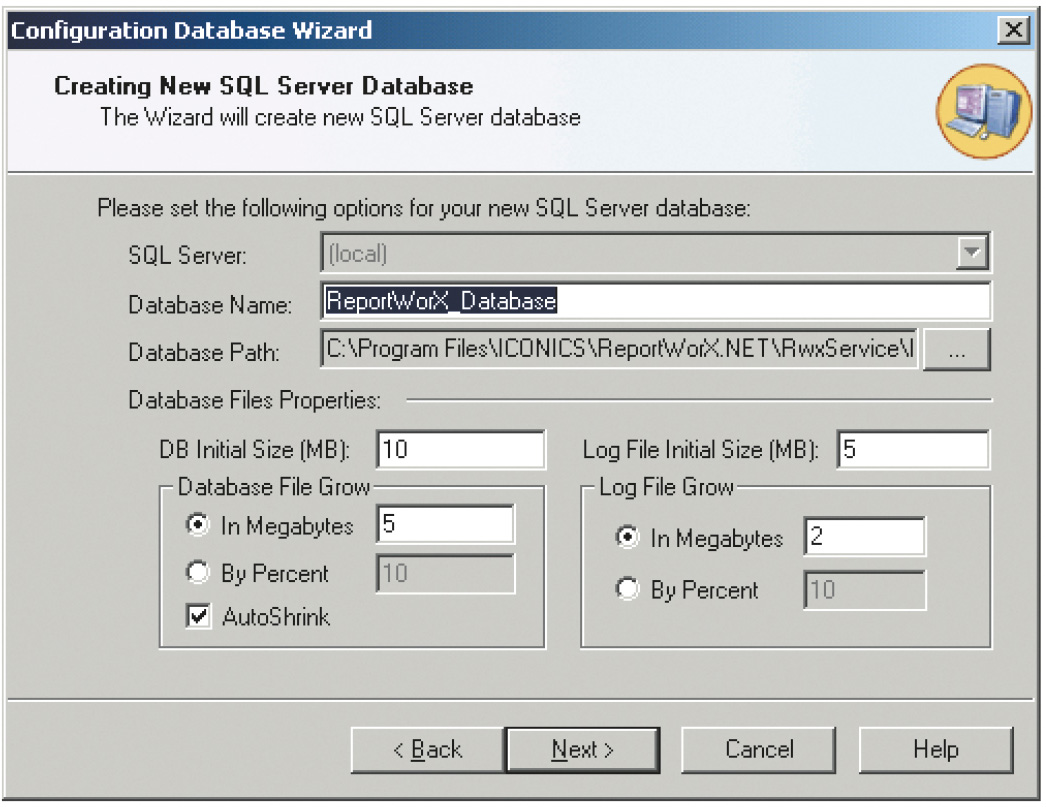Select By Percent under Log File Grow
Screen dimensions: 1046x807
[626, 589]
